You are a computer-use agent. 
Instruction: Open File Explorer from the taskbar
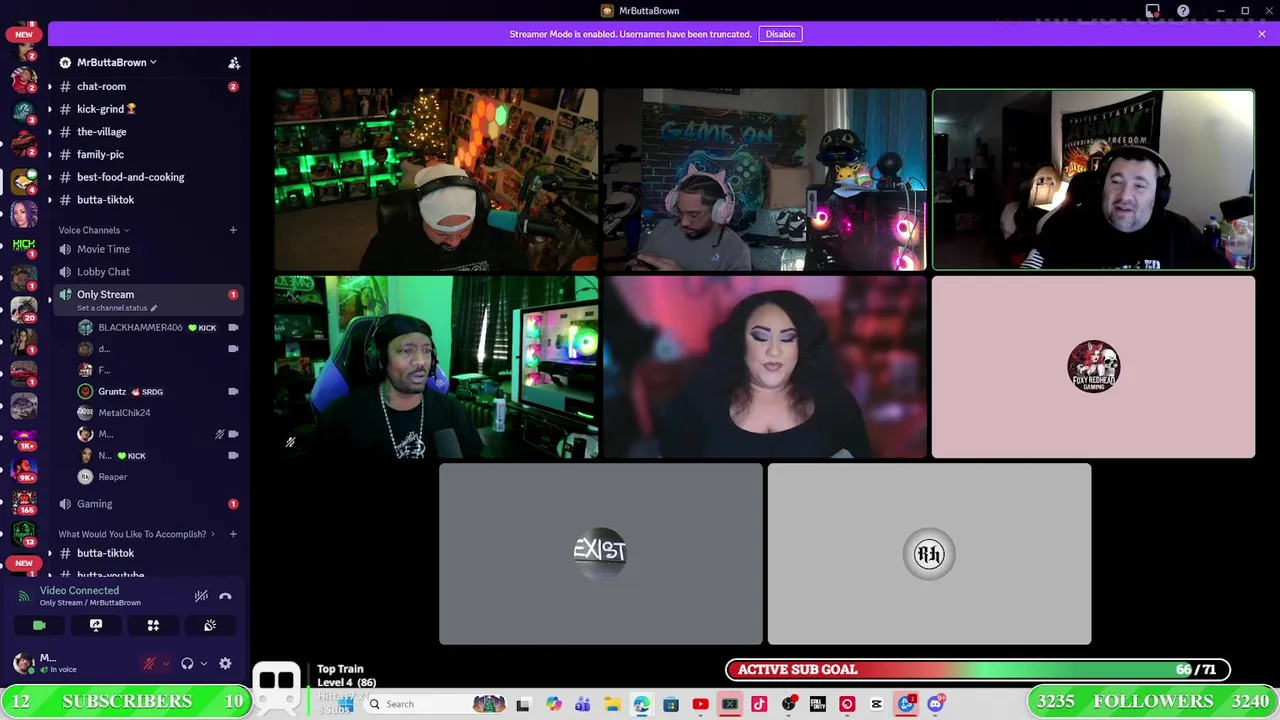tap(612, 704)
